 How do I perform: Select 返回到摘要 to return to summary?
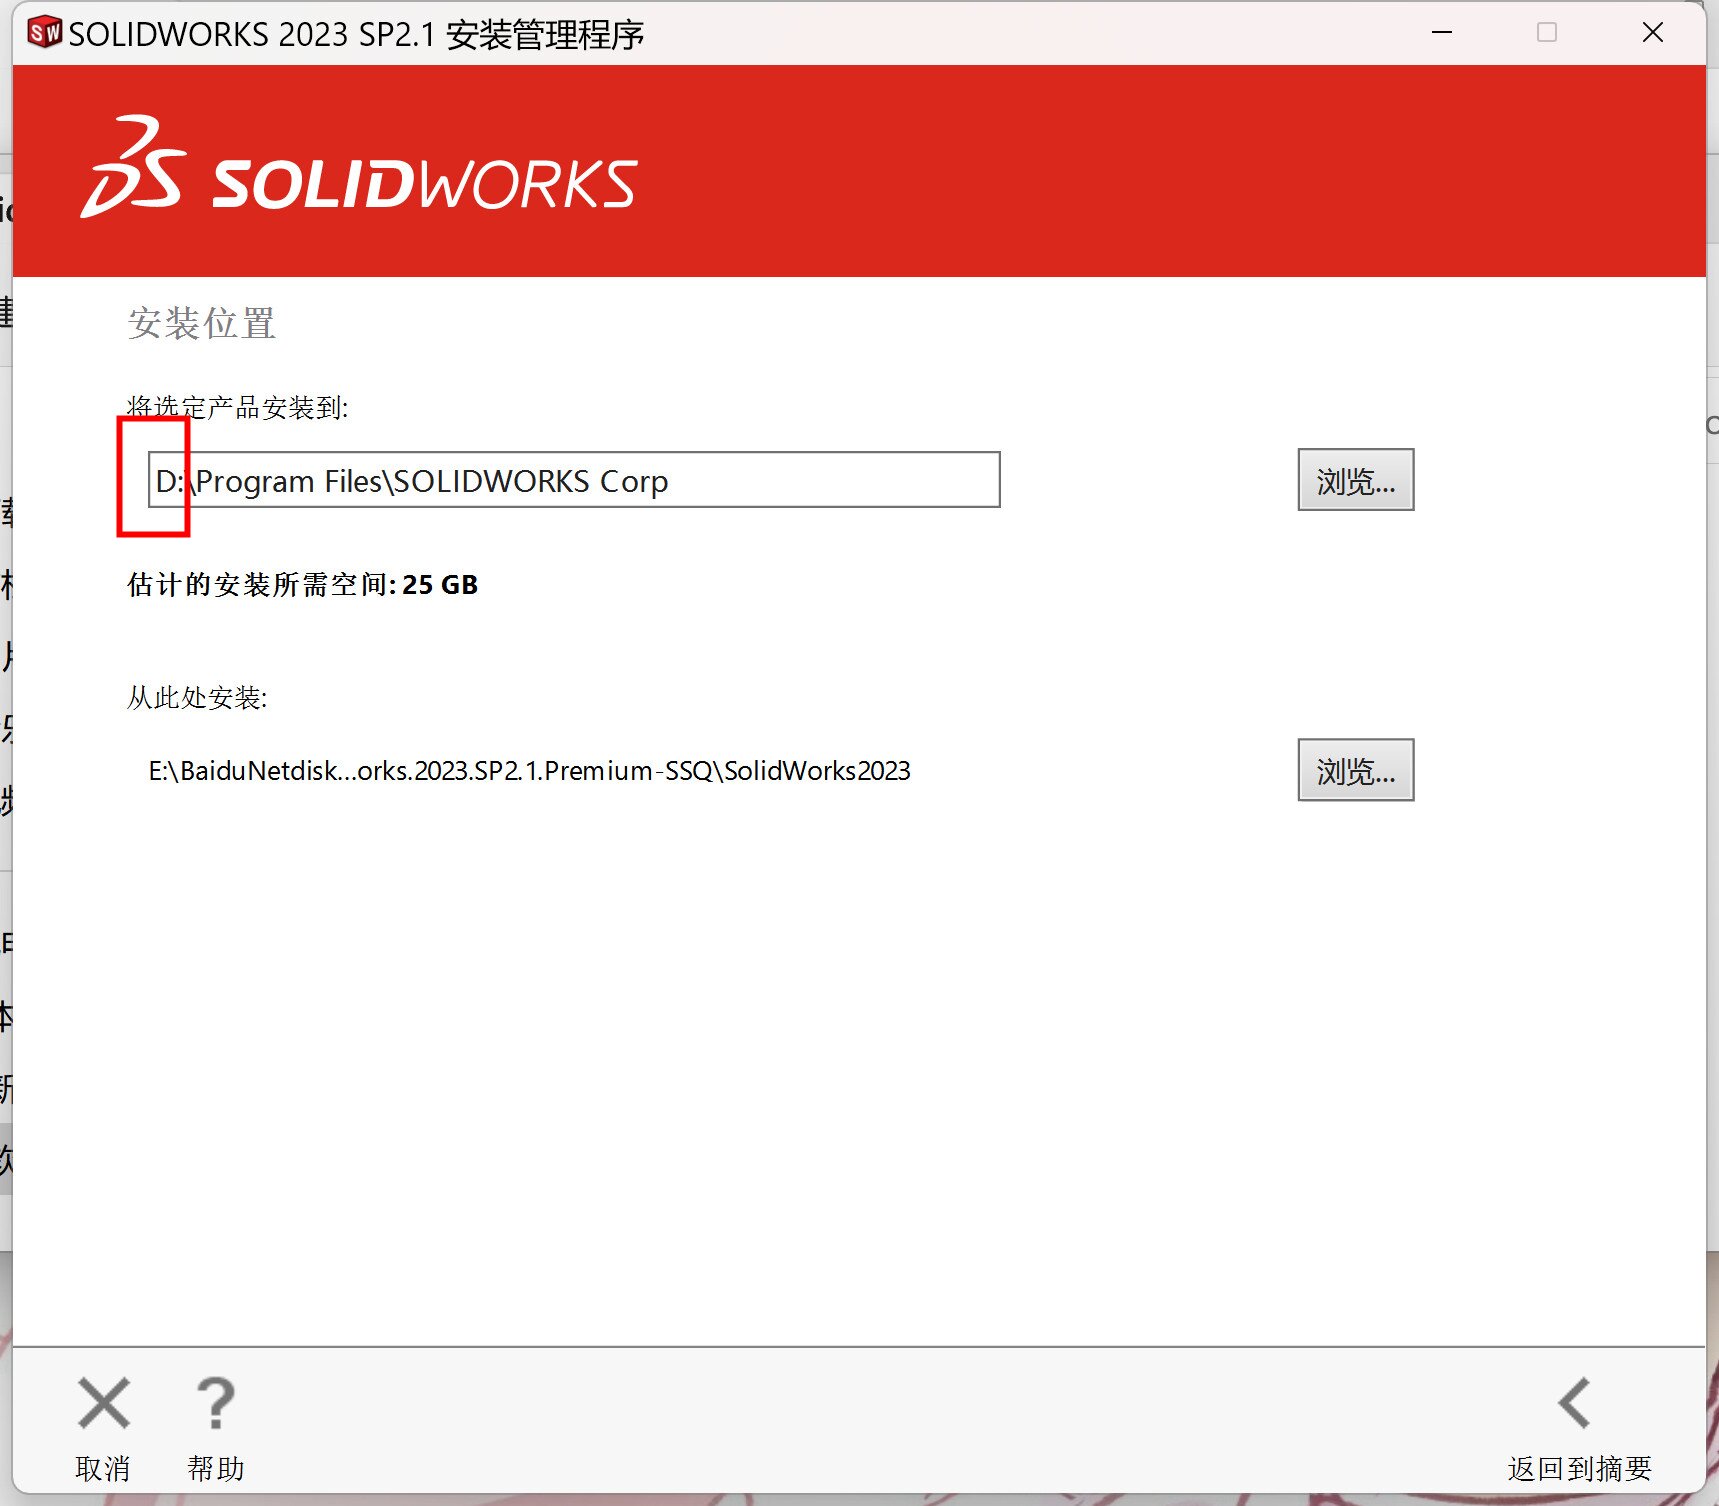[1579, 1468]
